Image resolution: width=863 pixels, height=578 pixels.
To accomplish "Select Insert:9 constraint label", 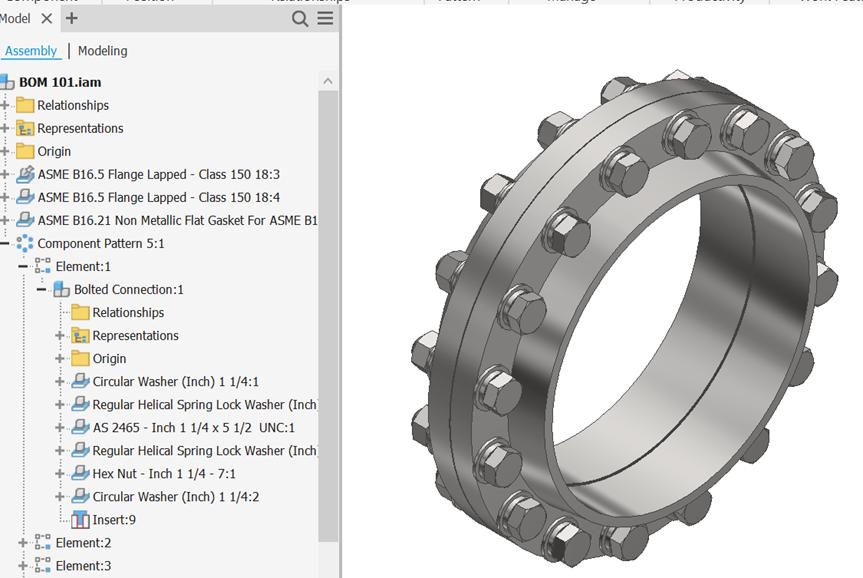I will pos(114,520).
